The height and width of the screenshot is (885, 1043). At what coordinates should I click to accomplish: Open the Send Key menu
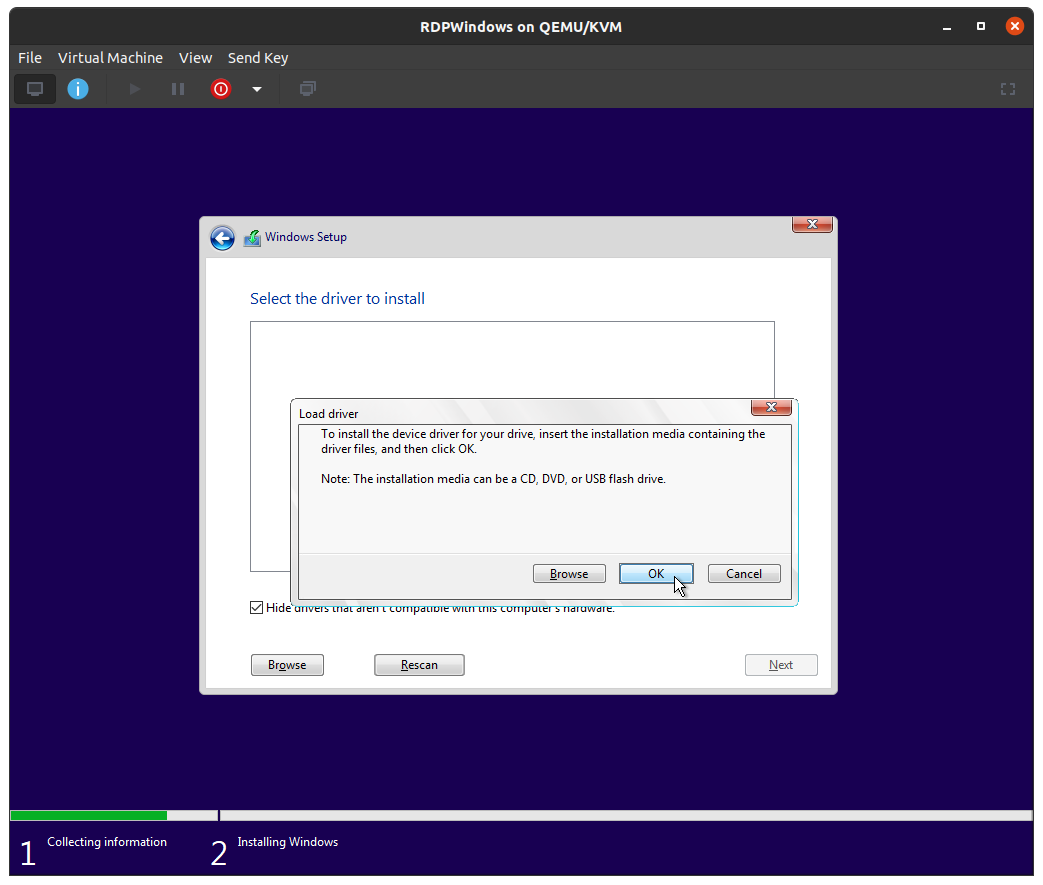click(258, 58)
